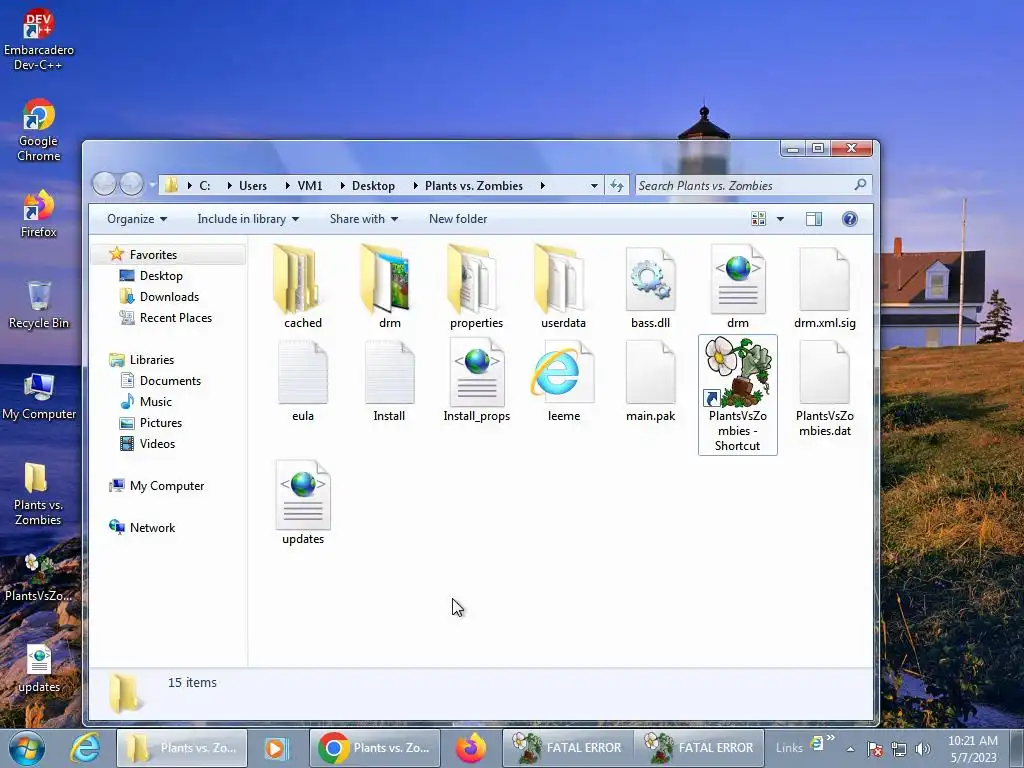Click the Embarcadero Dev-C++ desktop icon
Image resolution: width=1024 pixels, height=768 pixels.
point(39,40)
